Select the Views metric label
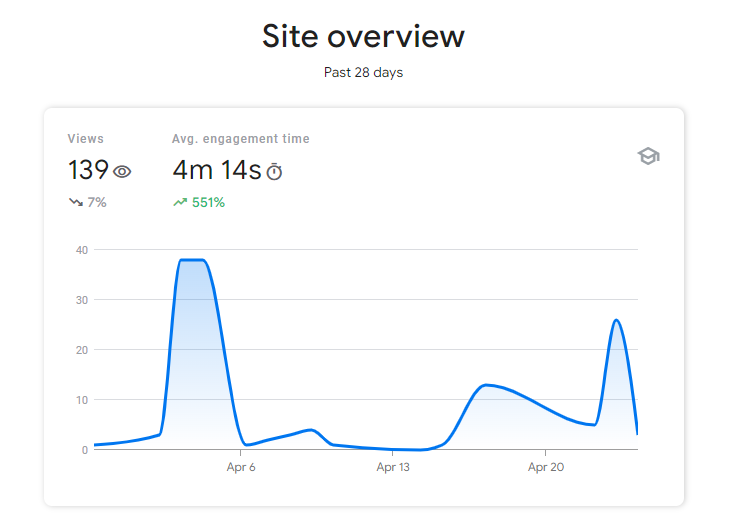 coord(85,139)
